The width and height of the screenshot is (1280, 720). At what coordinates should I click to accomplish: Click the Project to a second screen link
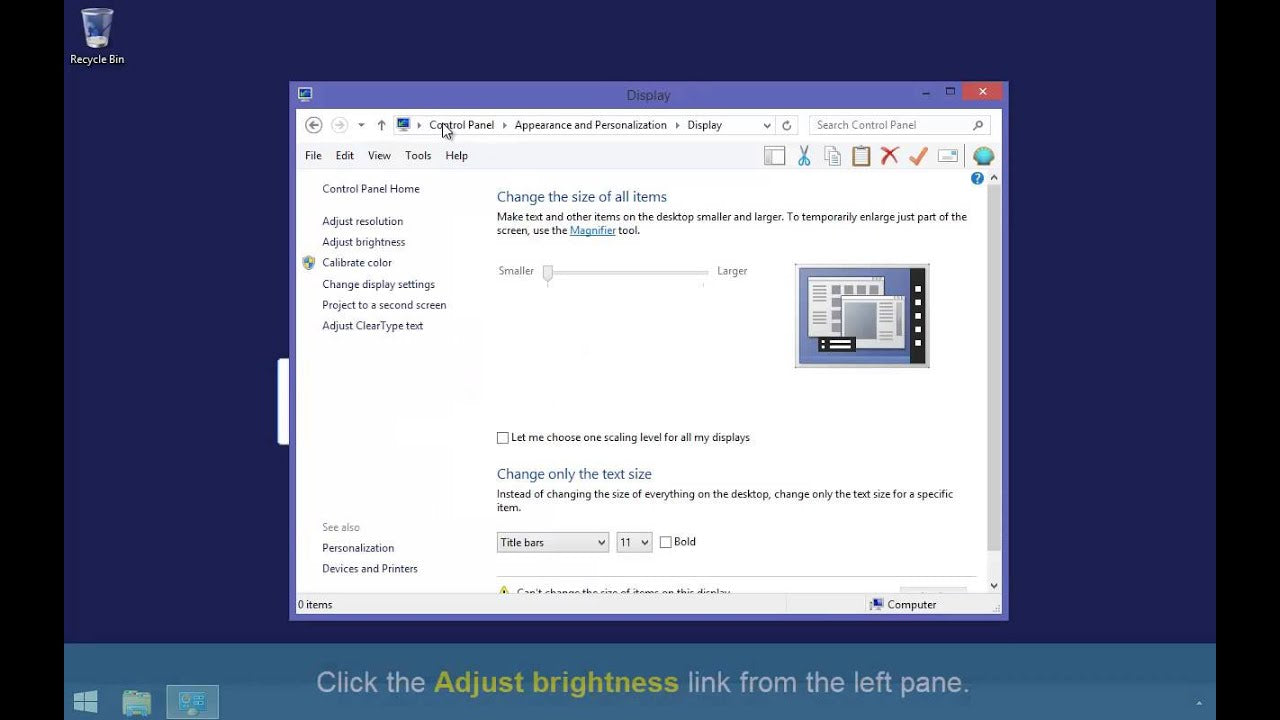point(384,305)
